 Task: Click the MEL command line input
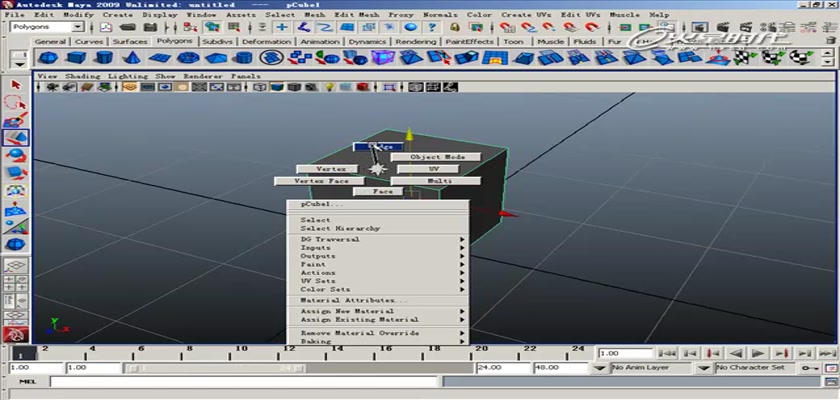point(244,381)
